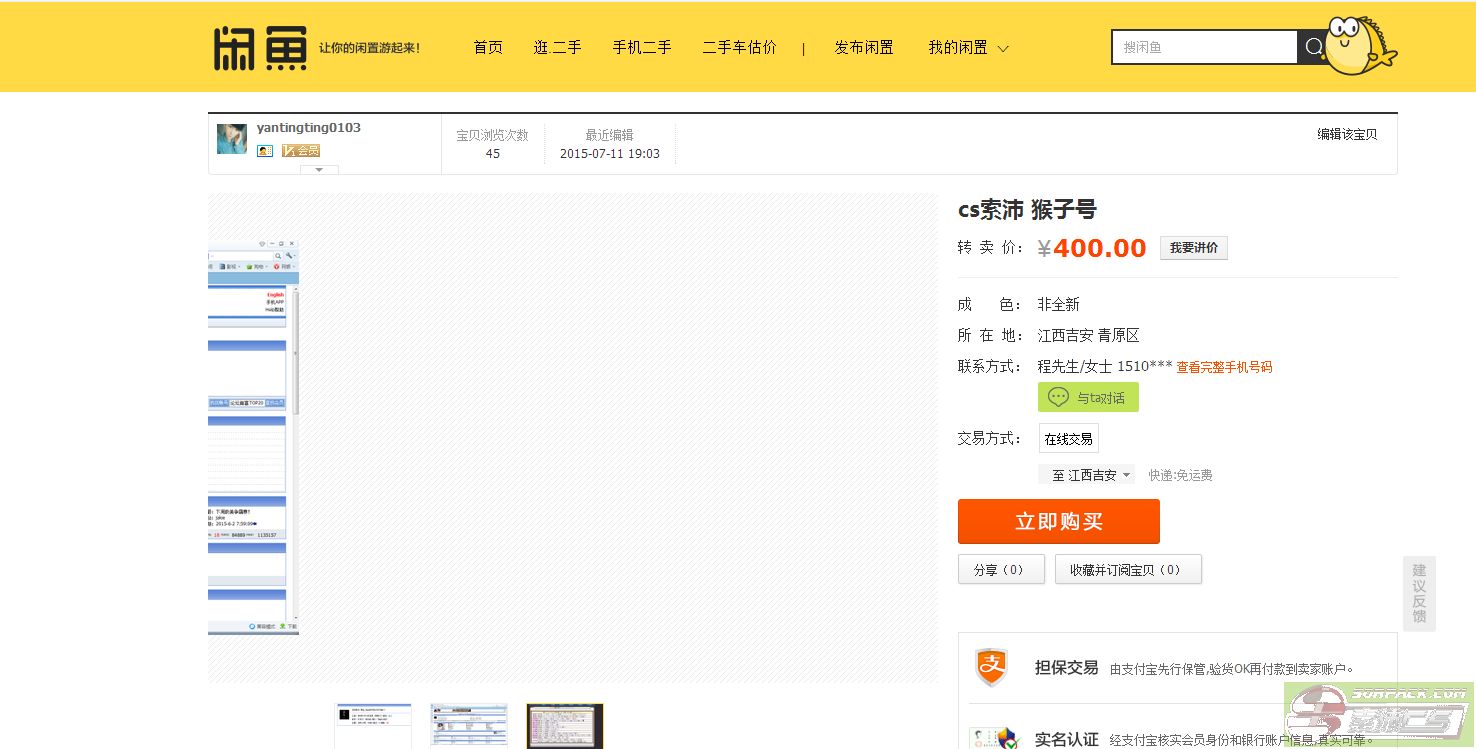Click 收藏并订阅宝贝（0） button

1128,569
